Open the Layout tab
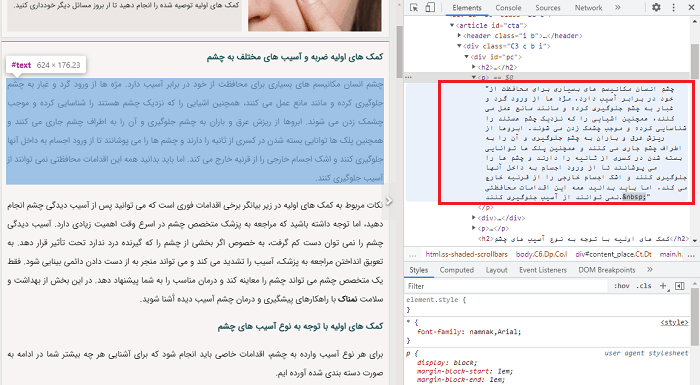Image resolution: width=700 pixels, height=385 pixels. [x=496, y=270]
